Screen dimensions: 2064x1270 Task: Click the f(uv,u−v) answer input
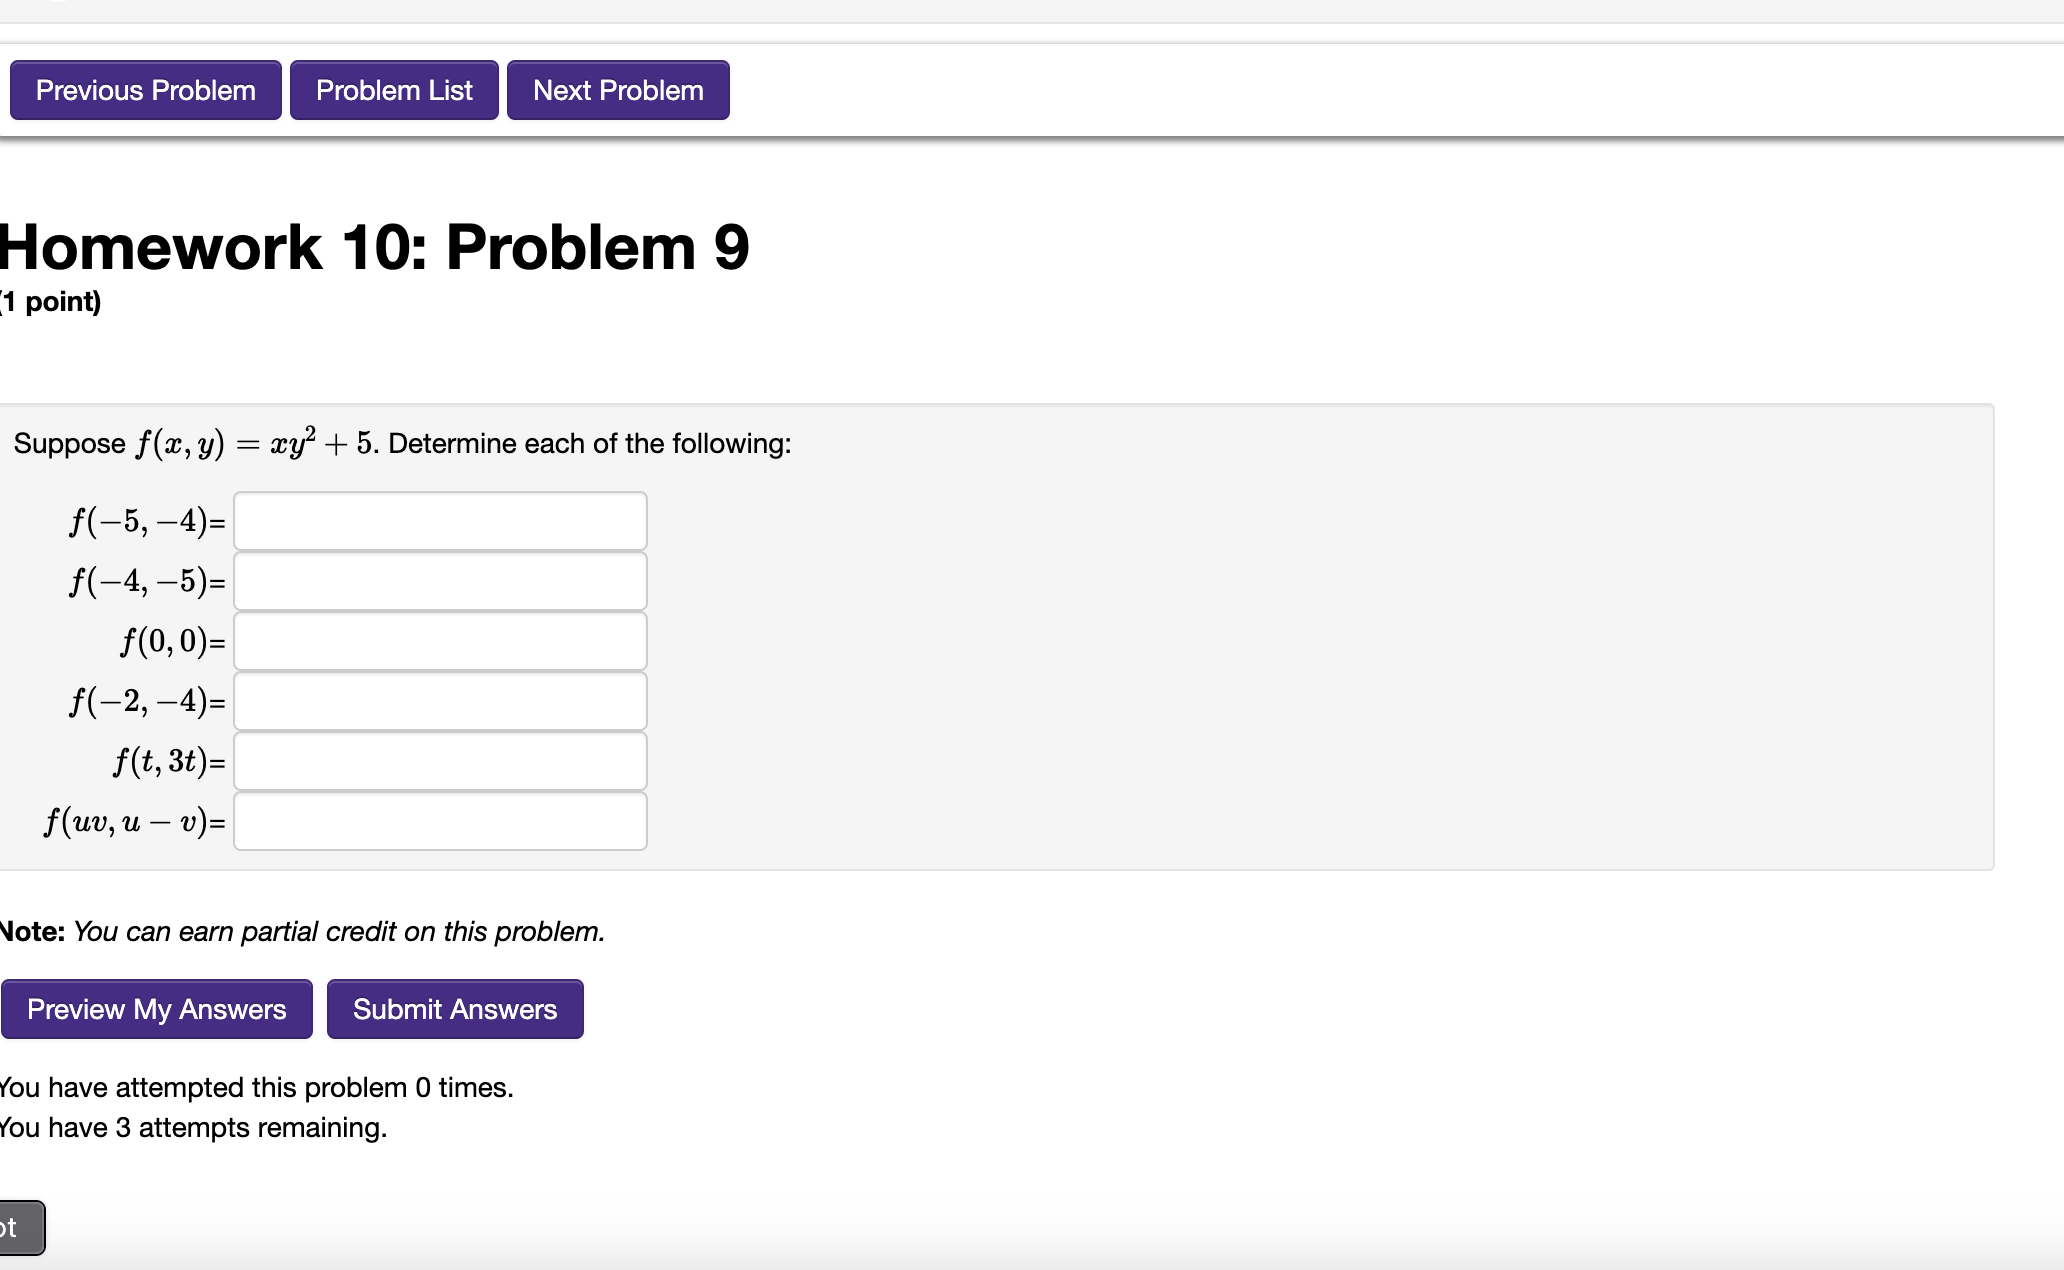click(440, 821)
